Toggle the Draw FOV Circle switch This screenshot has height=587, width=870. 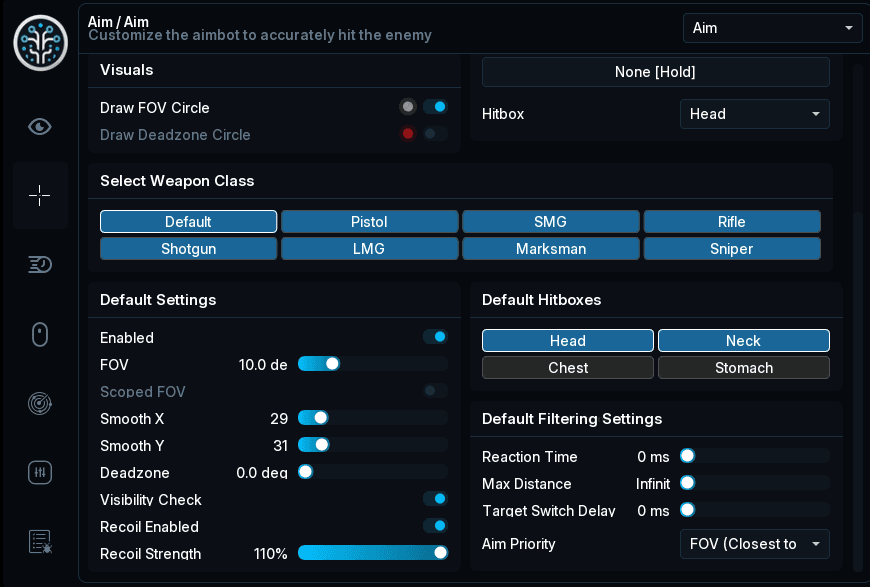(436, 107)
